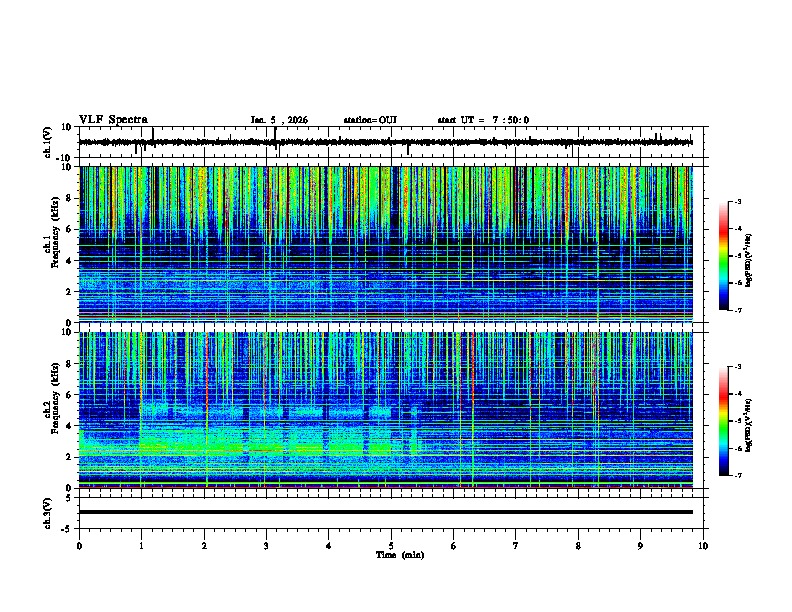The height and width of the screenshot is (612, 792).
Task: Click the "-7" label below ch.2 colorbar
Action: [738, 475]
